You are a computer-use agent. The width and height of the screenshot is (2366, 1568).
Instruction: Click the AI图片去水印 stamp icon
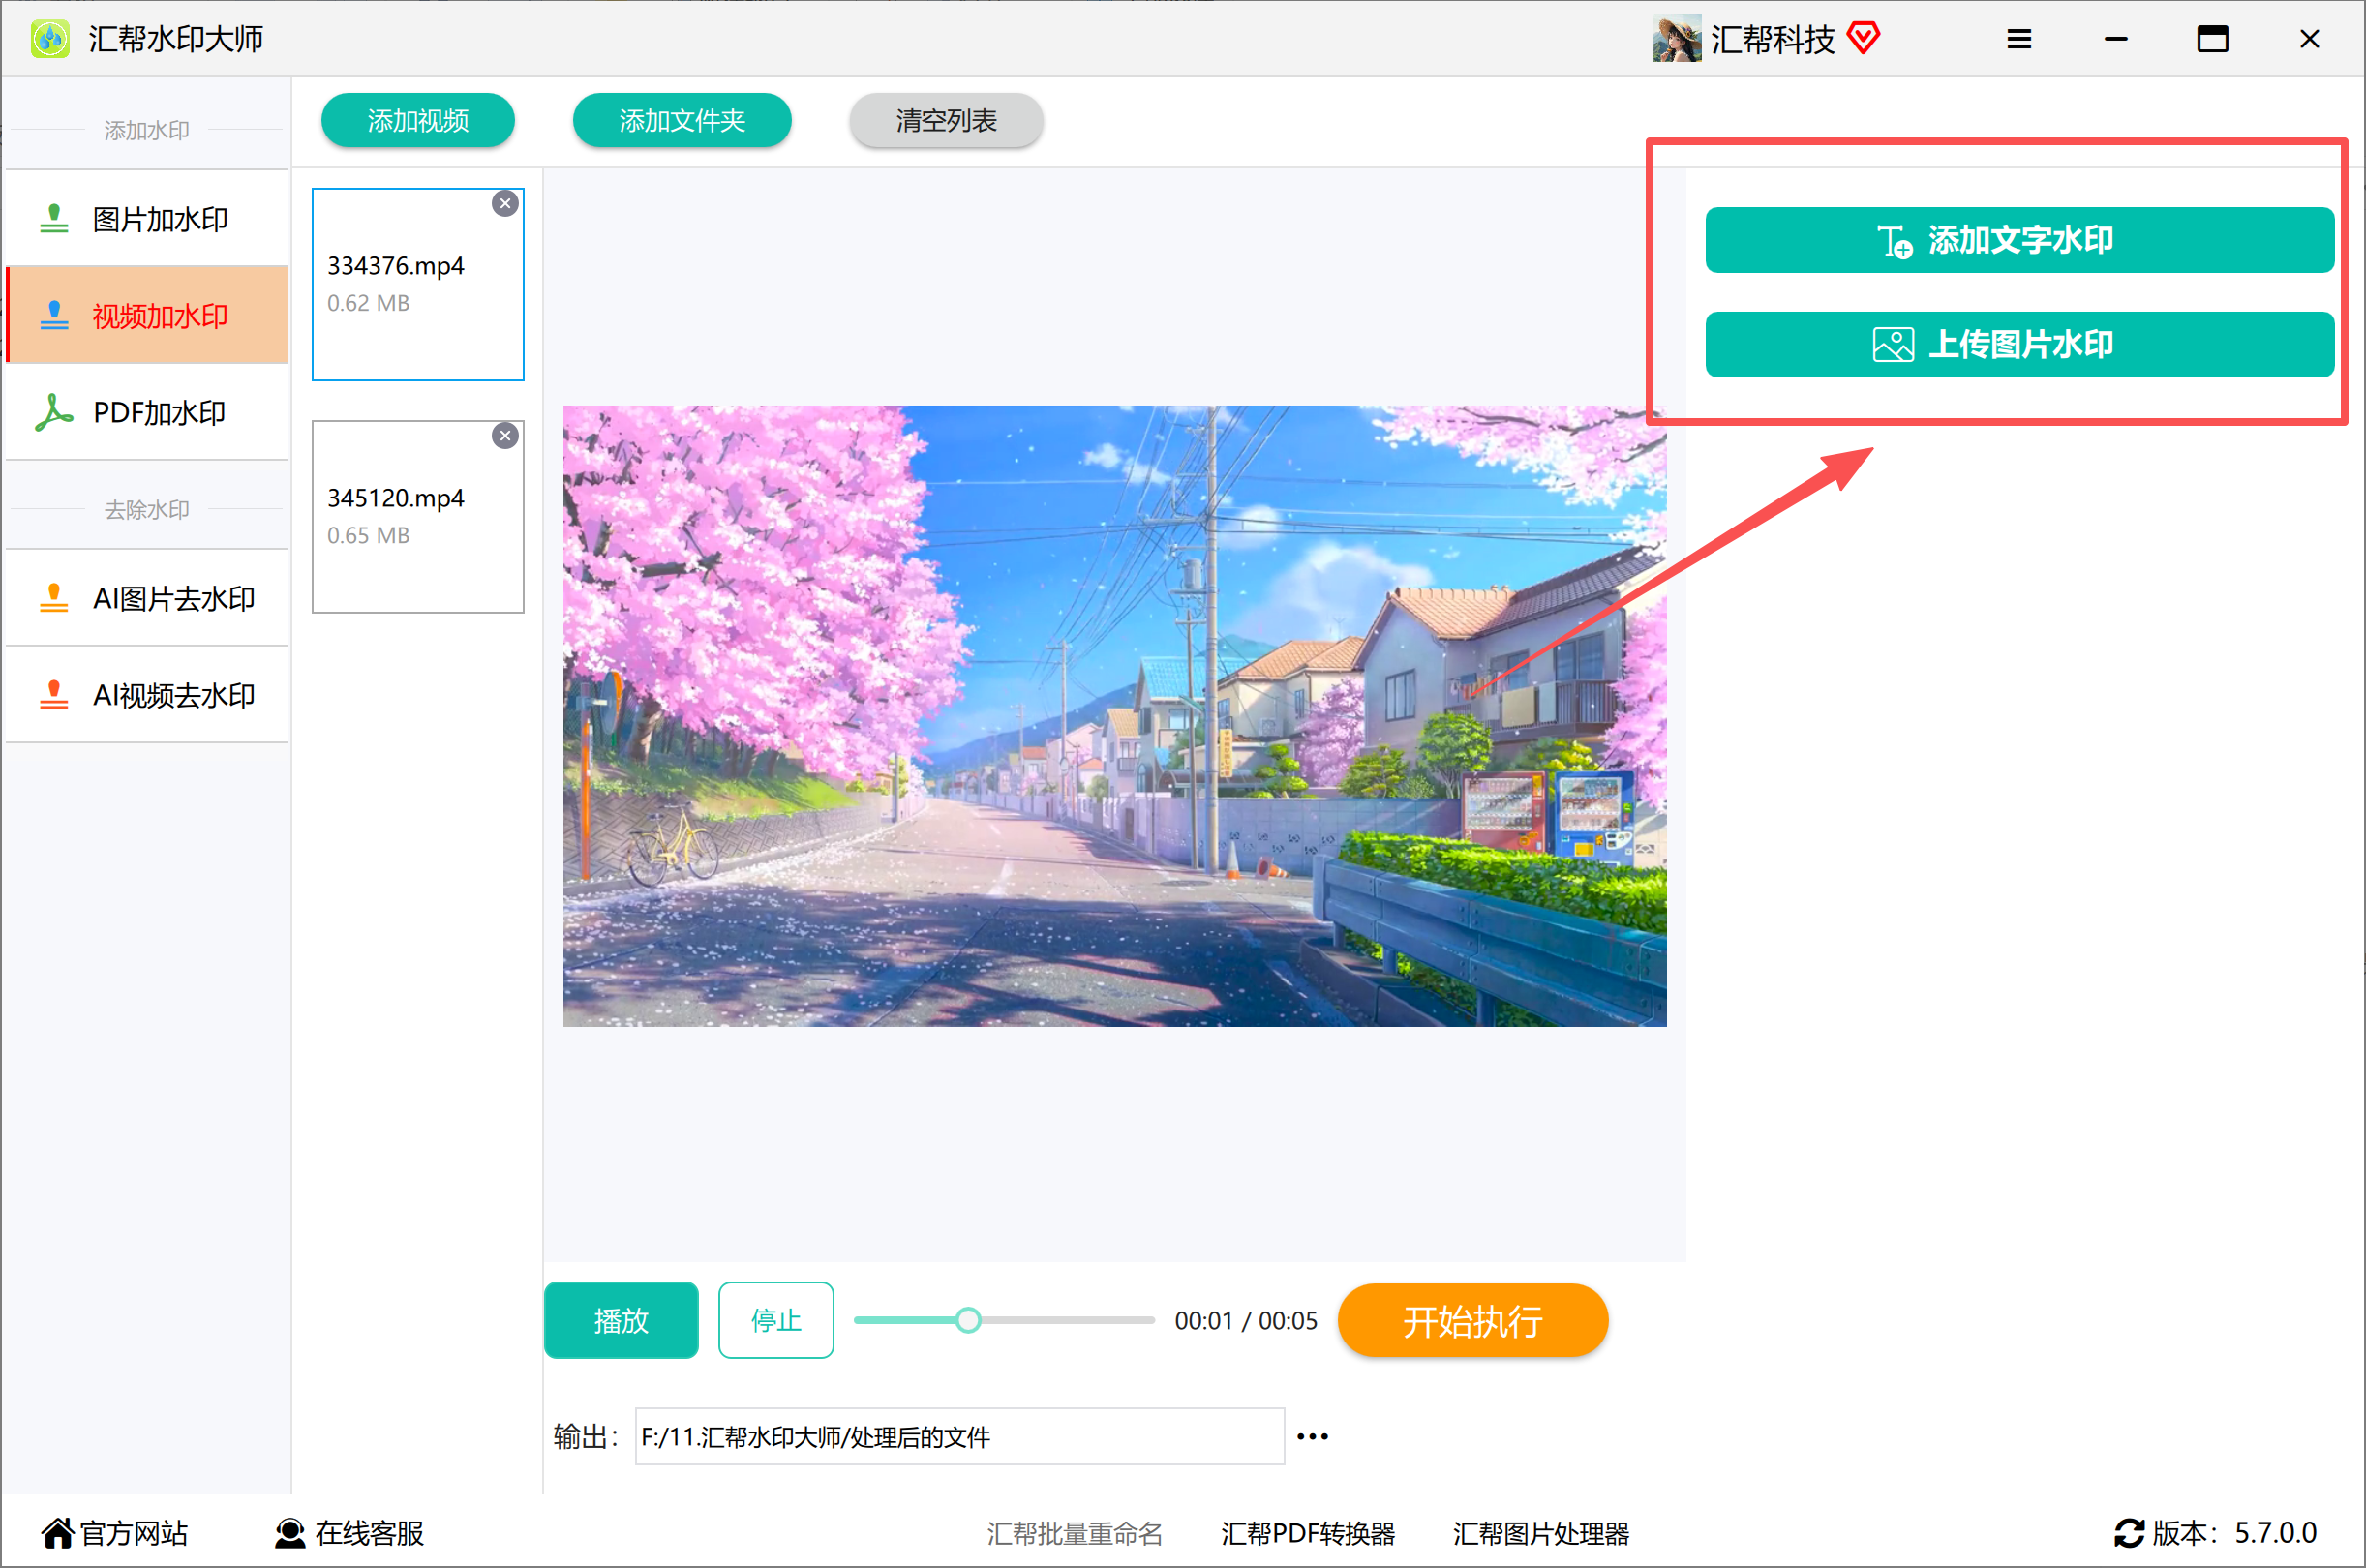[54, 599]
